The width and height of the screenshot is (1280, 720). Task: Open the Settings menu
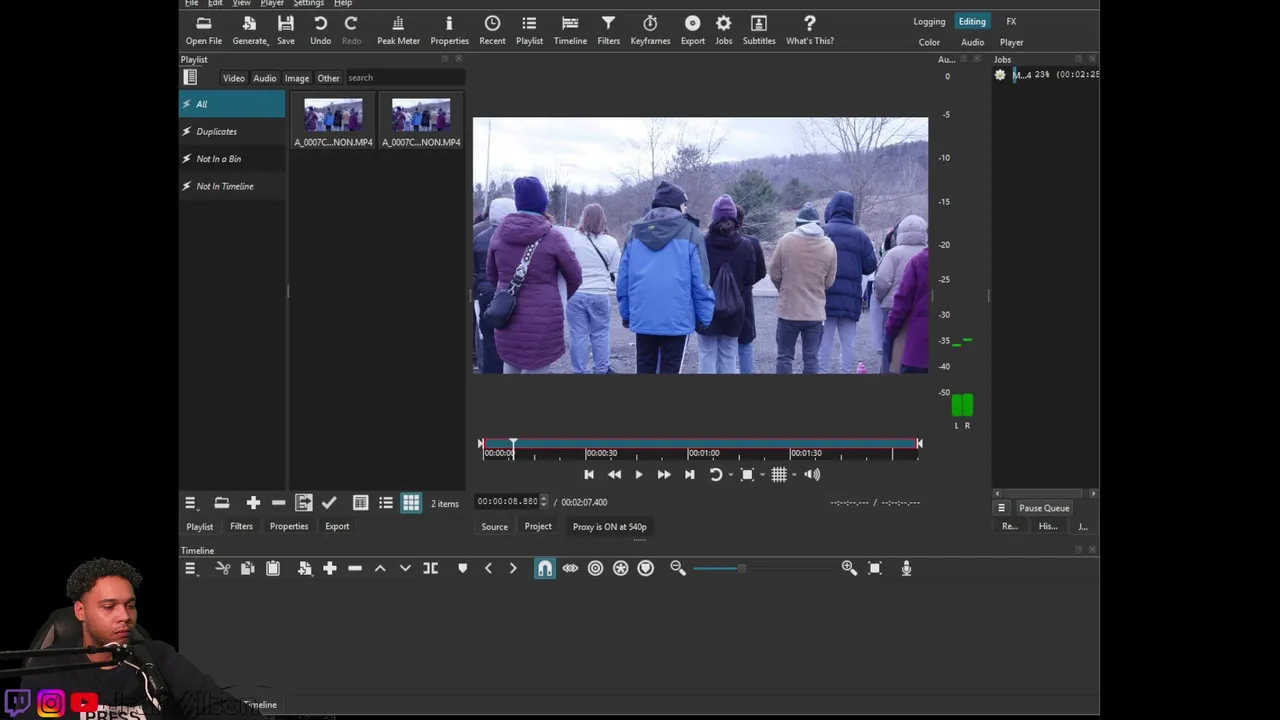pos(308,3)
